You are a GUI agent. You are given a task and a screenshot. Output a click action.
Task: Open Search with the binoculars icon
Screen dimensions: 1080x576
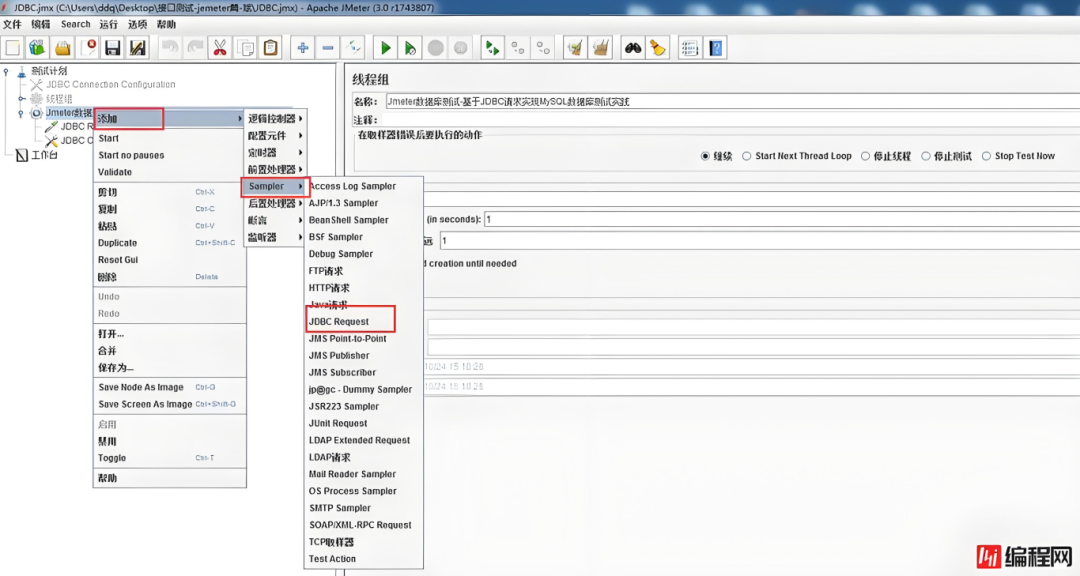pos(633,48)
